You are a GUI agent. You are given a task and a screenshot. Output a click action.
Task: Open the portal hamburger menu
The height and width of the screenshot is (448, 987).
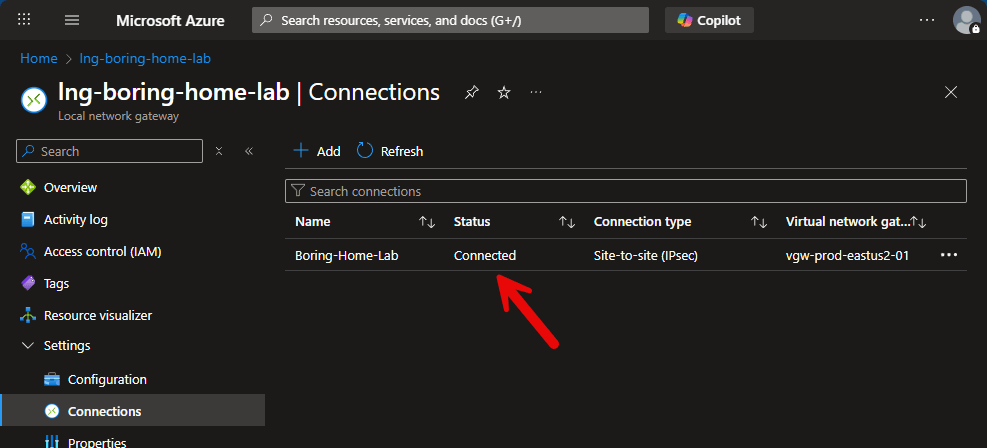(x=72, y=20)
